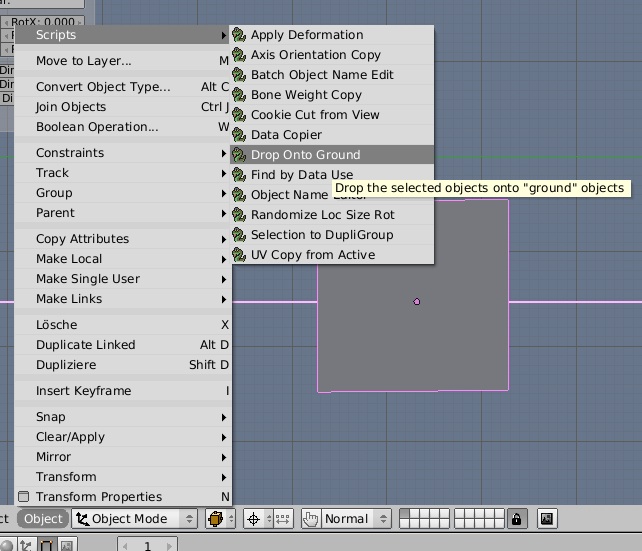Click the solid cube draw type icon
This screenshot has width=642, height=551.
coord(216,519)
